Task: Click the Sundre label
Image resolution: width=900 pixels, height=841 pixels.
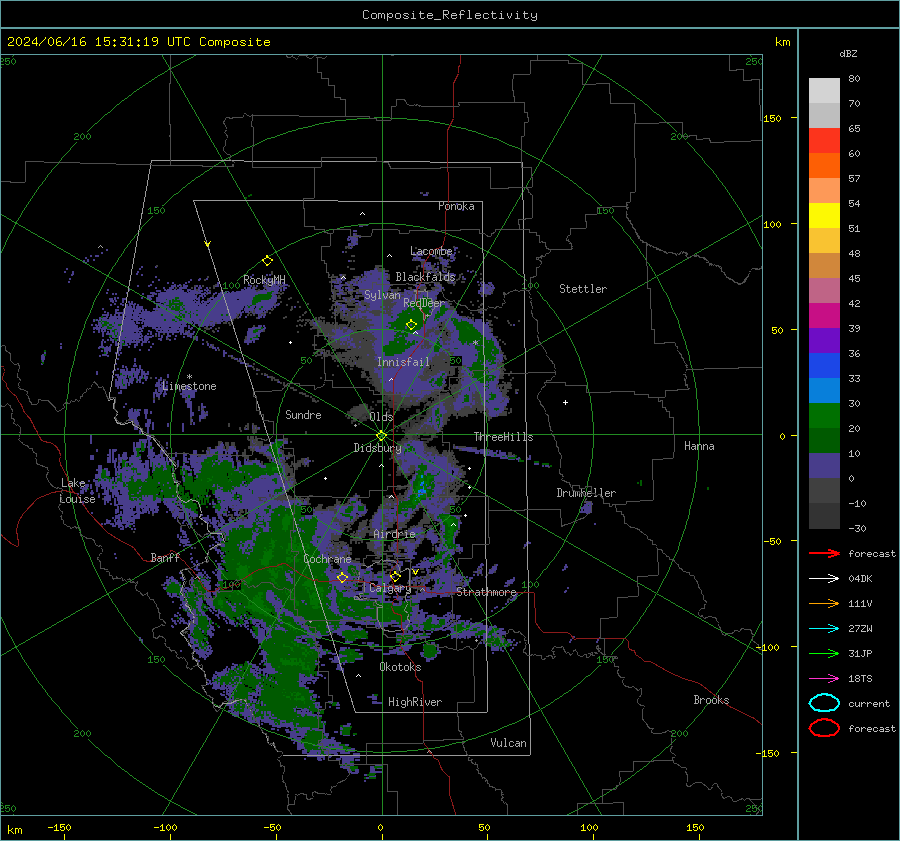Action: coord(303,414)
